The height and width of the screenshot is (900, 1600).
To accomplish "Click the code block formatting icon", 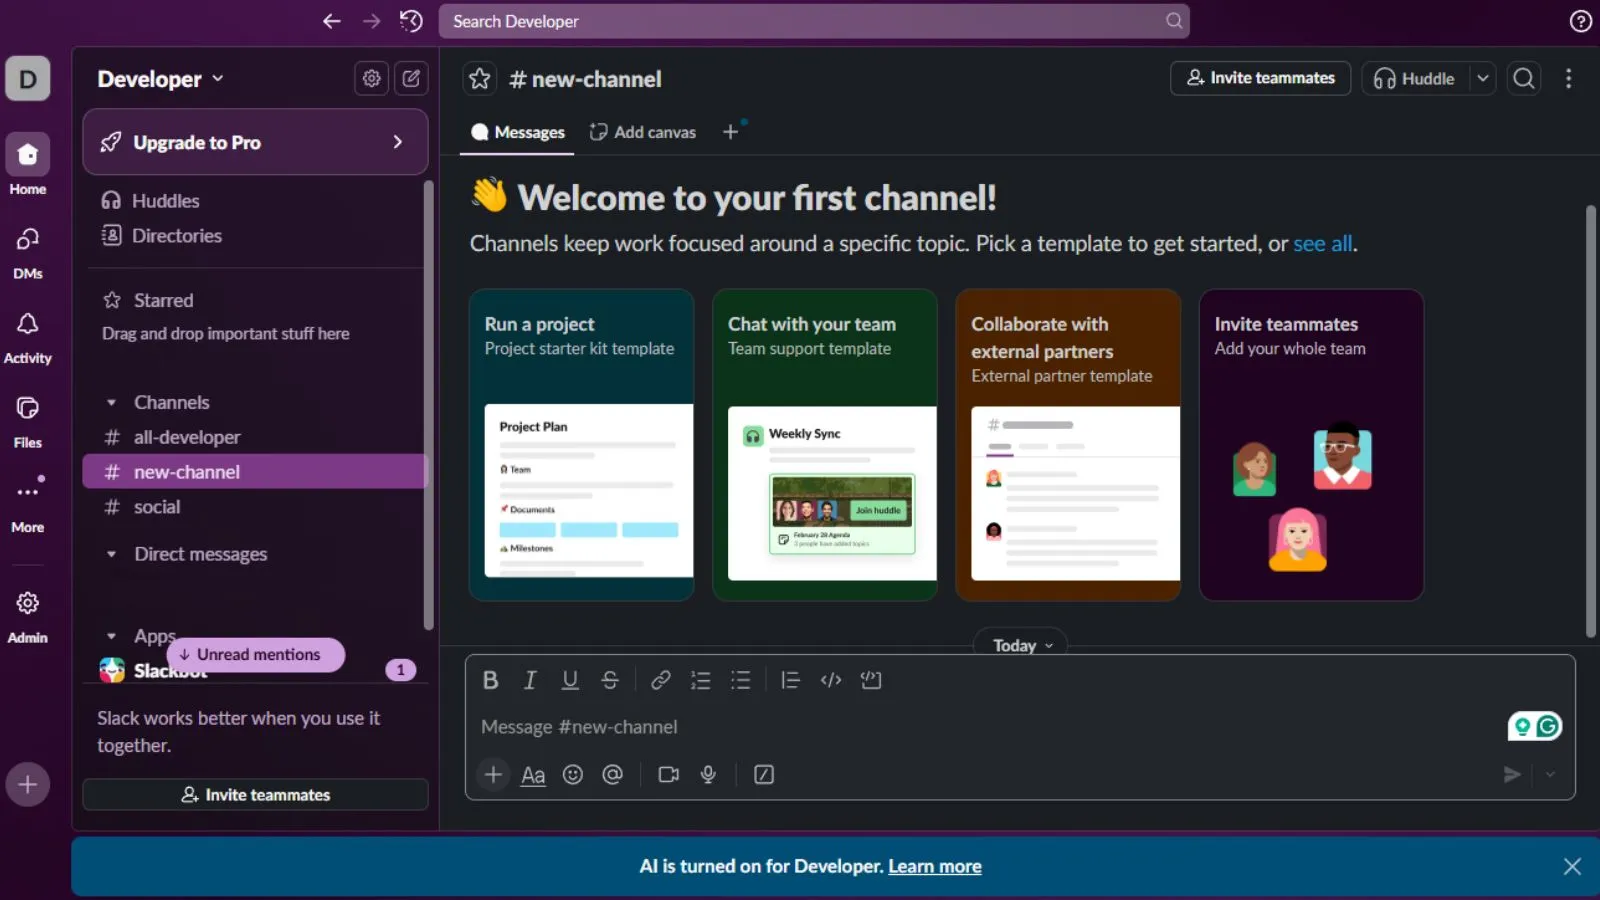I will point(871,681).
